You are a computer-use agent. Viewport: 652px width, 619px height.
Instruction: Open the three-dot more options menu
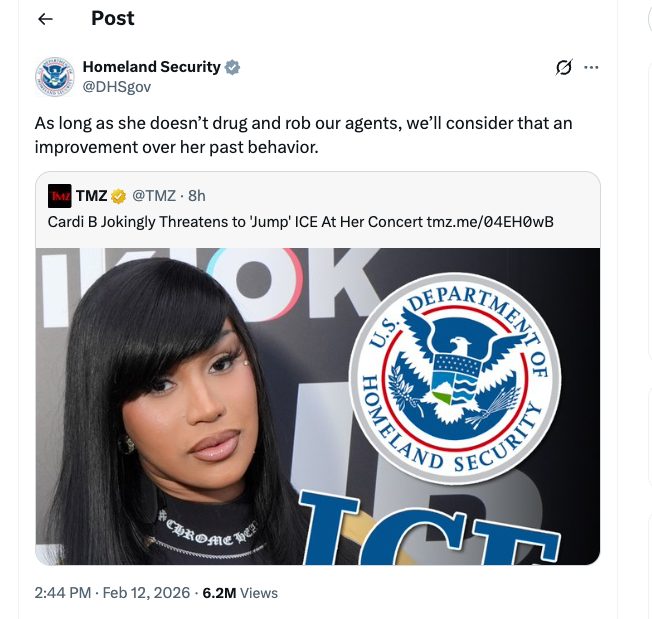pos(591,67)
